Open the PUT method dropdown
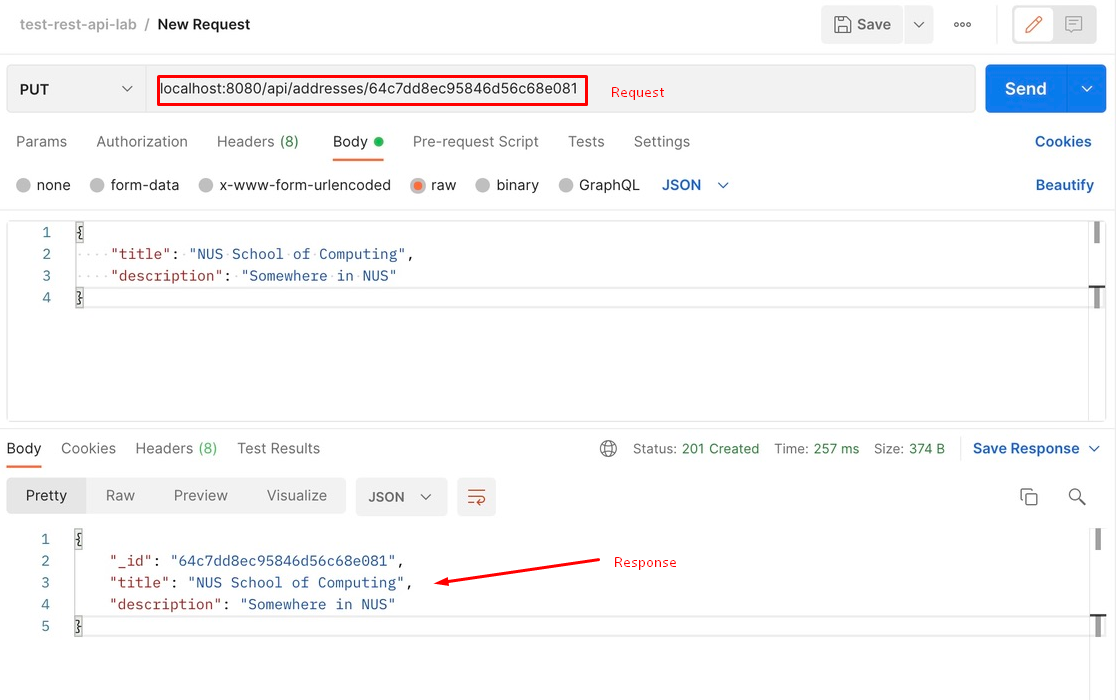Image resolution: width=1116 pixels, height=700 pixels. (75, 88)
